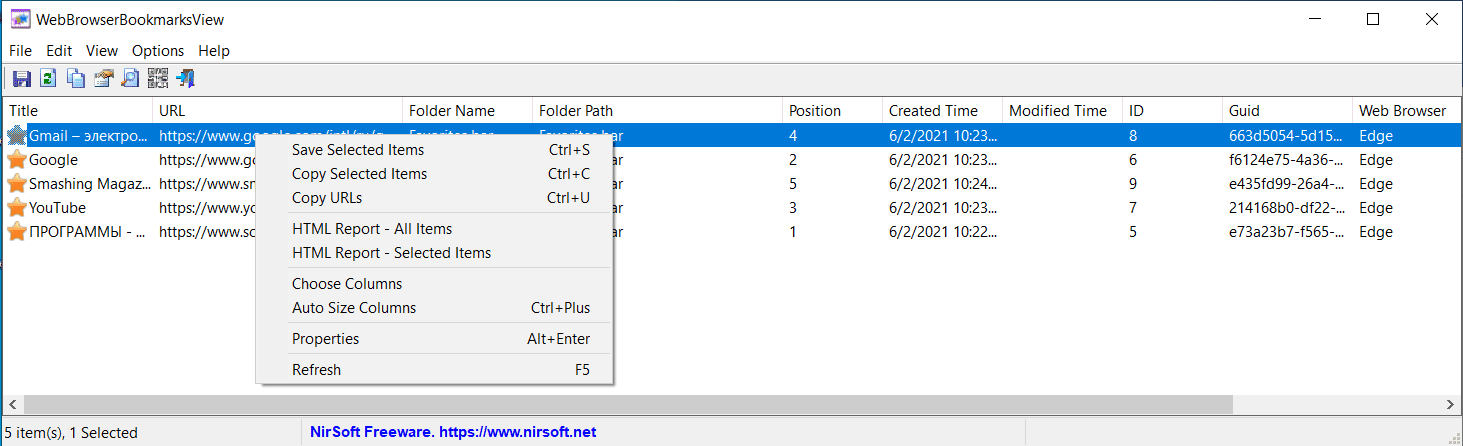Click the star icon beside YouTube bookmark
The image size is (1463, 446).
pyautogui.click(x=17, y=208)
